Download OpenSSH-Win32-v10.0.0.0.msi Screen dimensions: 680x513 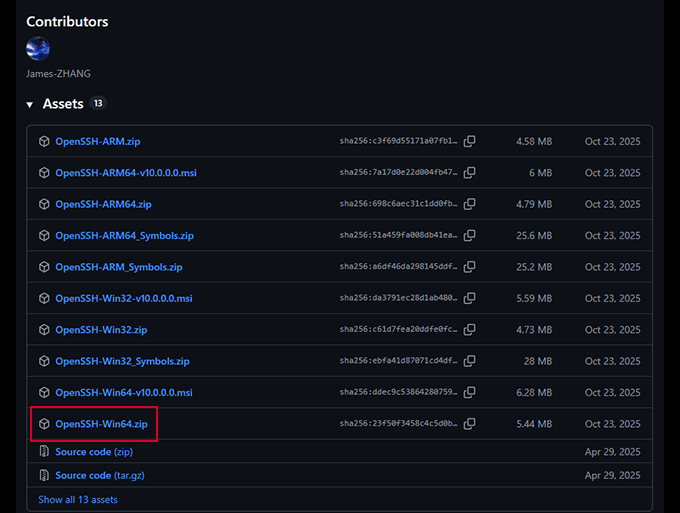point(124,298)
